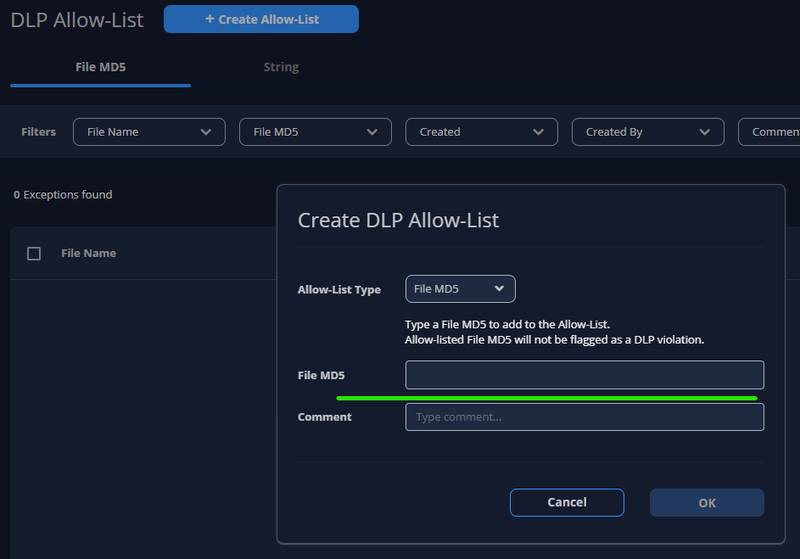This screenshot has height=559, width=800.
Task: Select the File MD5 tab
Action: pos(100,67)
